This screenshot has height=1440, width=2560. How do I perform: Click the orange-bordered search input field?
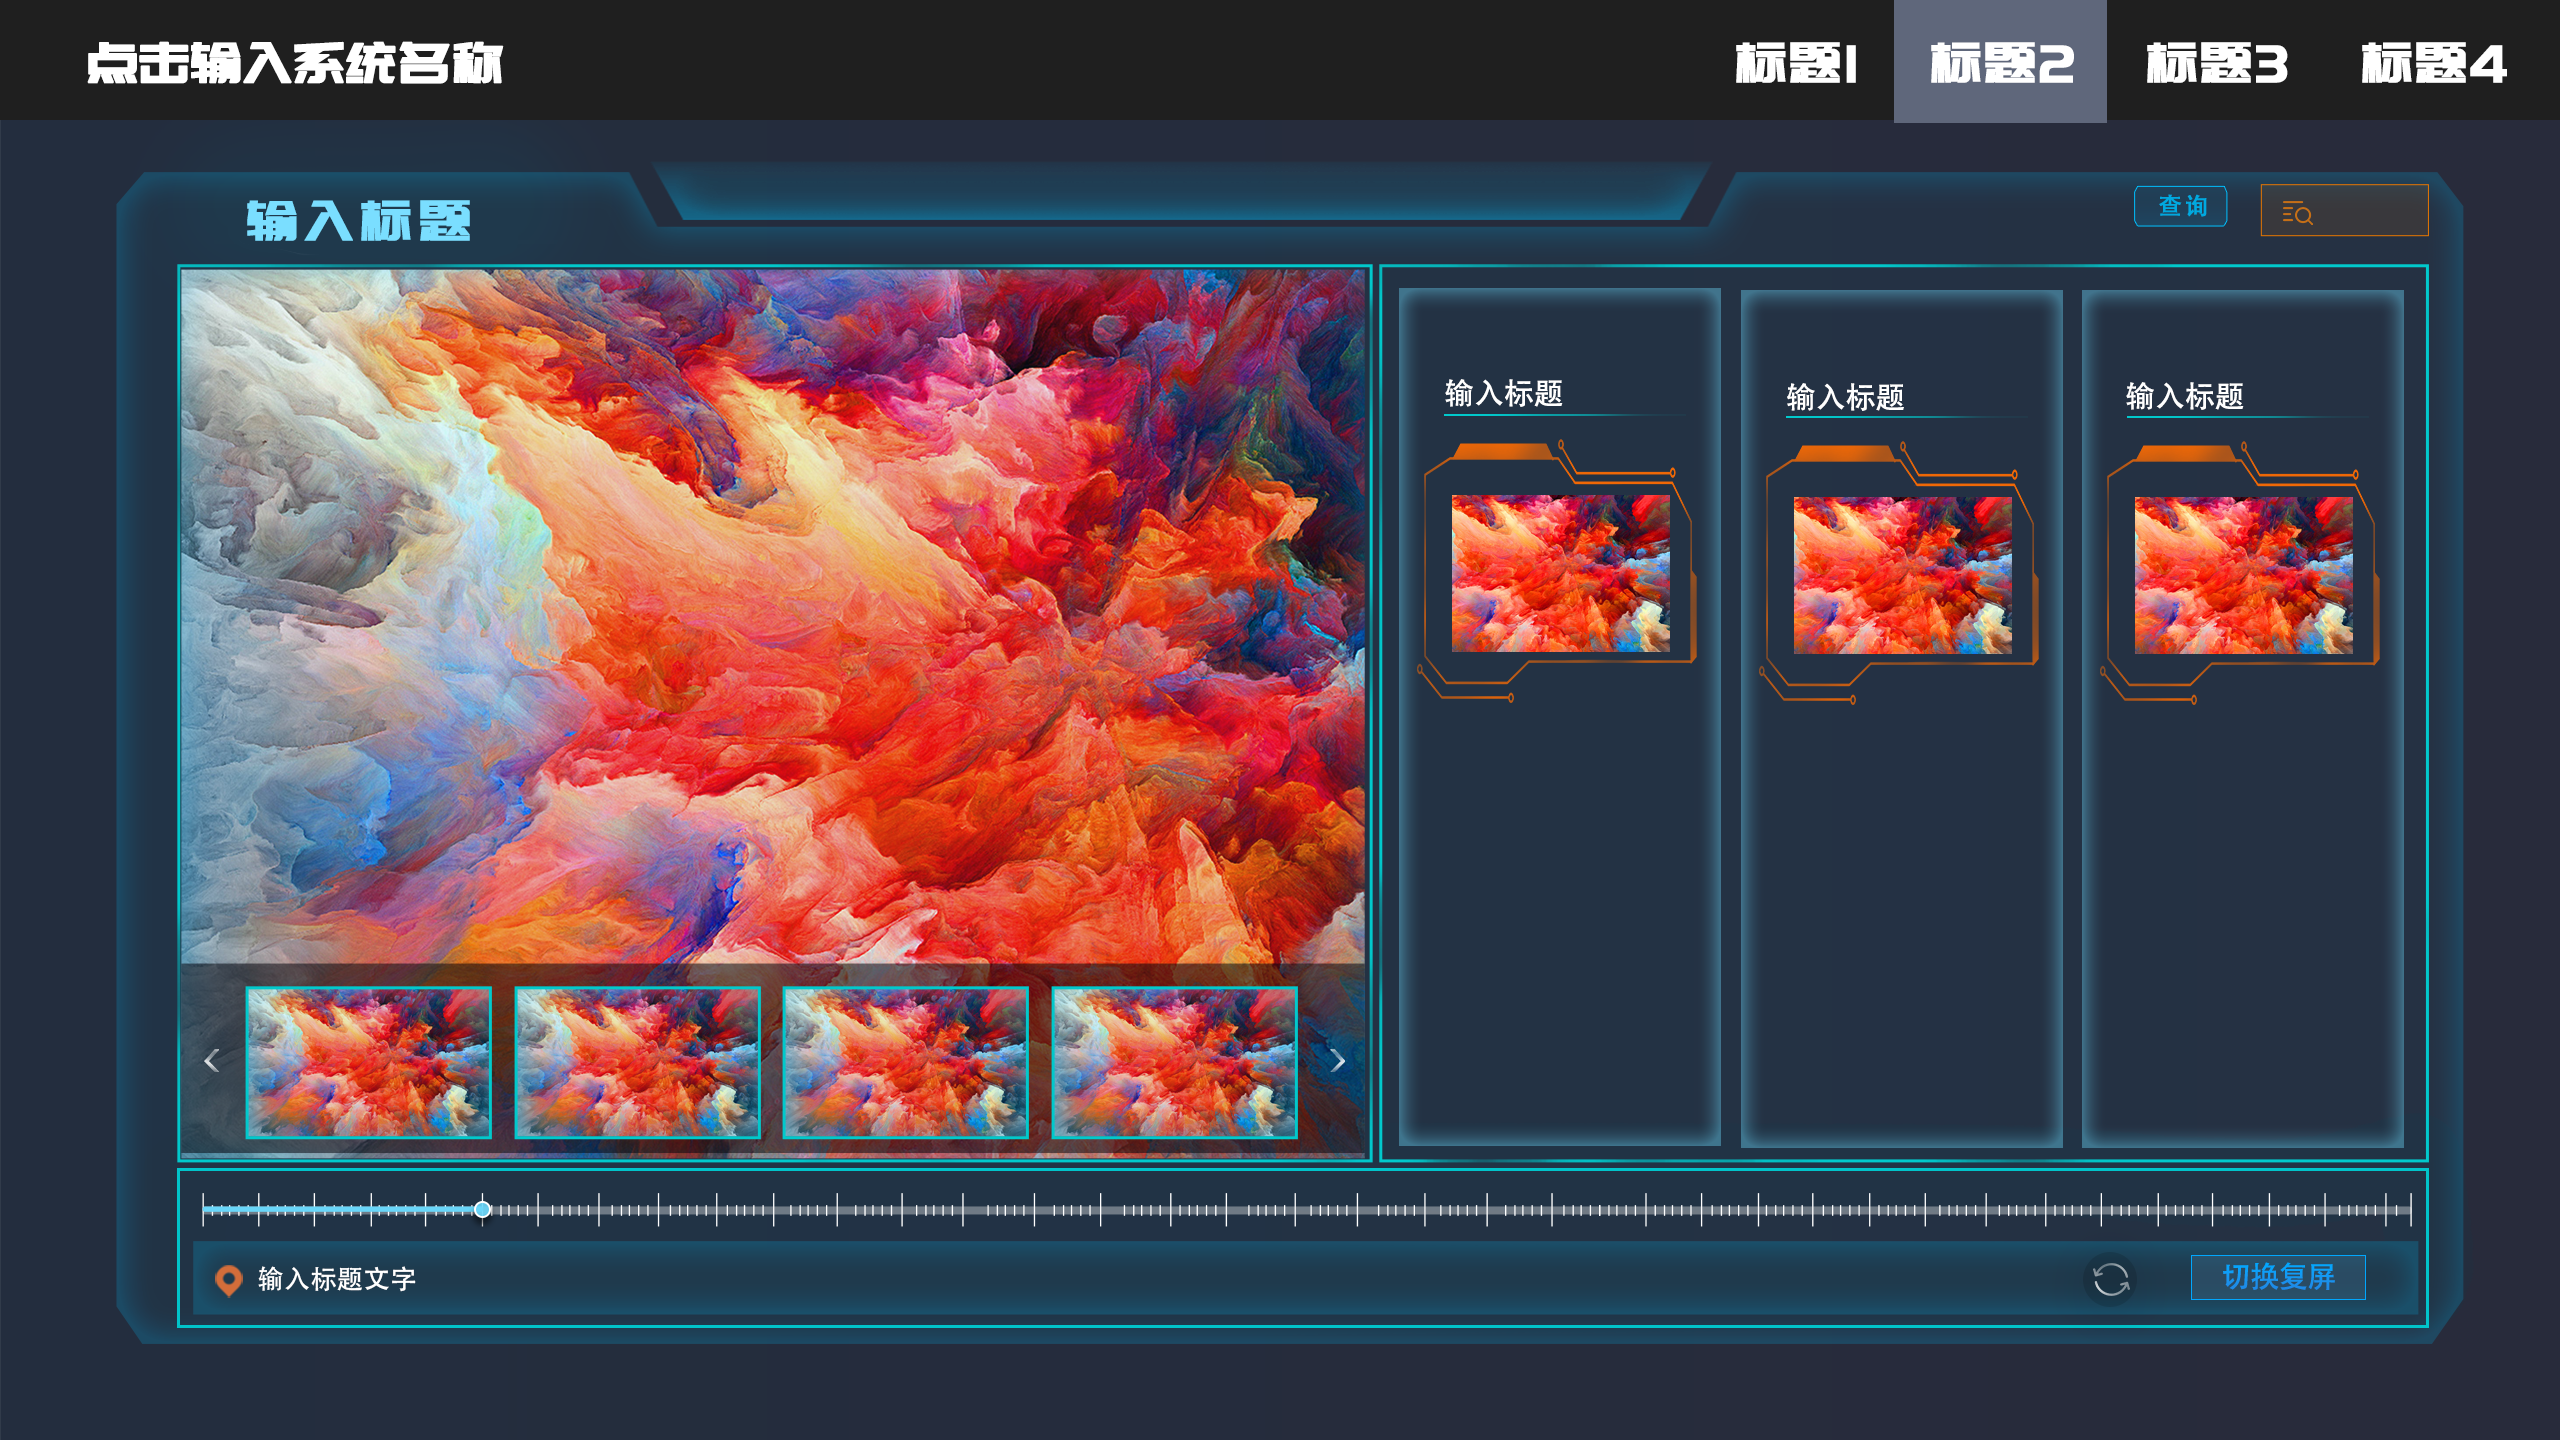click(x=2344, y=211)
